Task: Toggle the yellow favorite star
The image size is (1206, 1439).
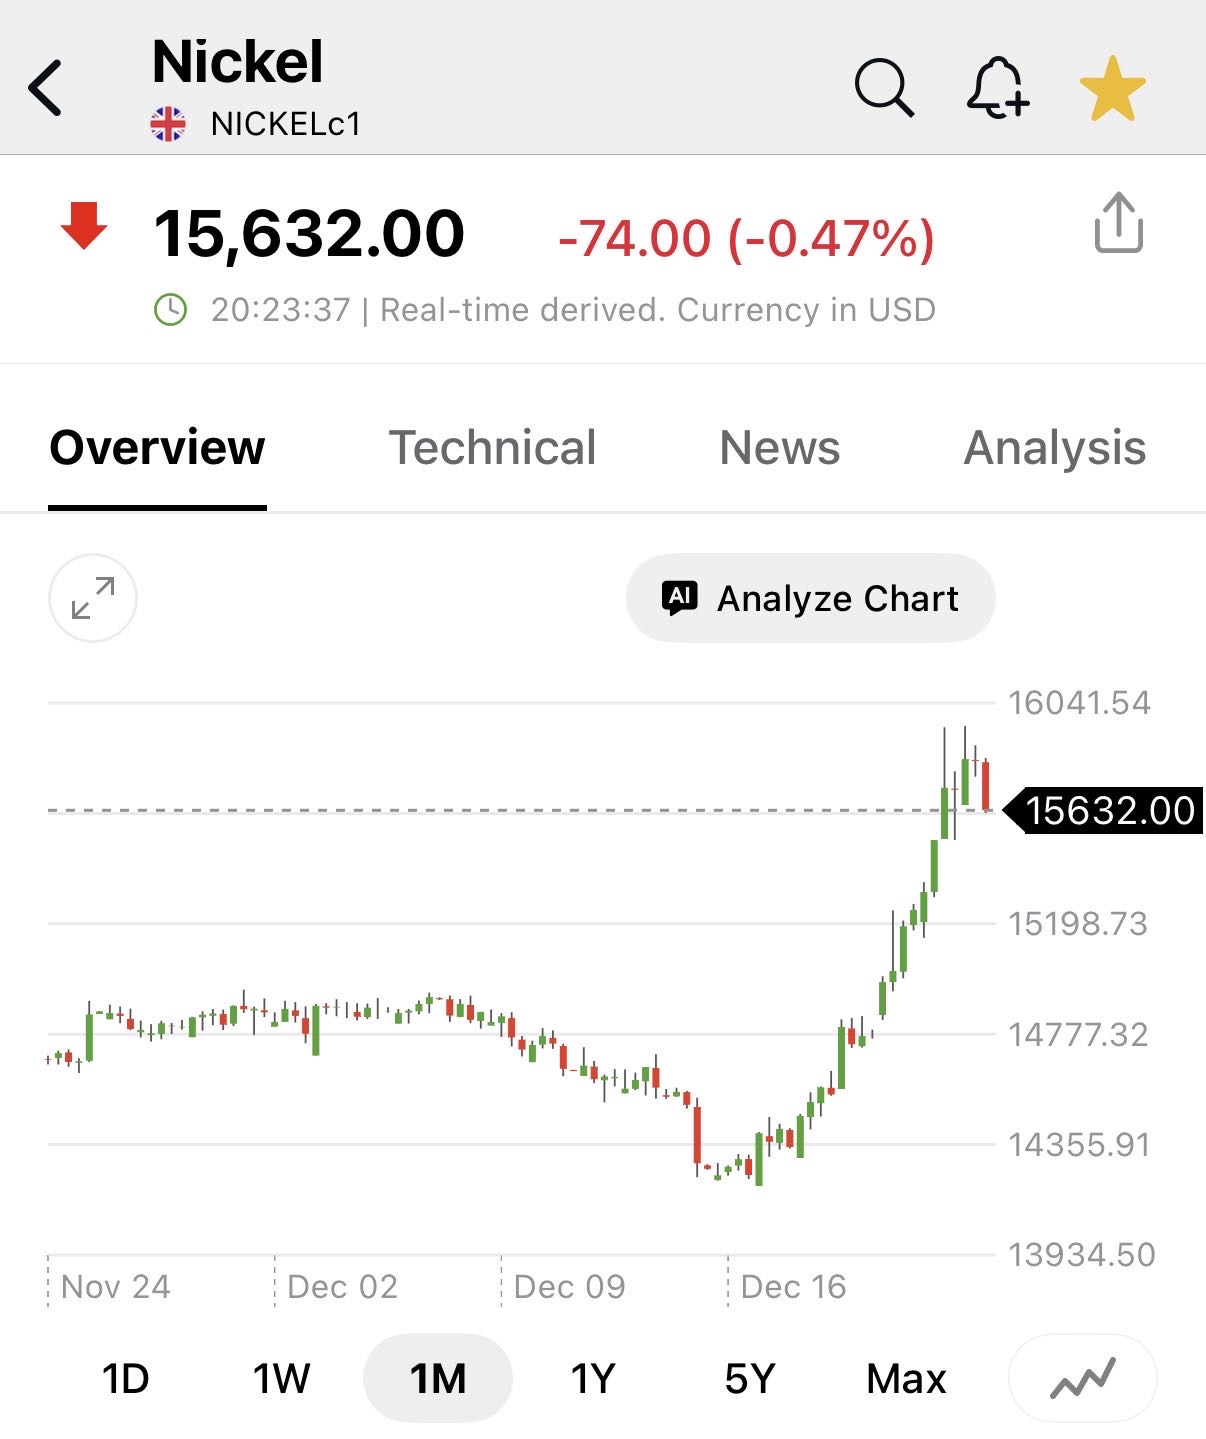Action: 1112,89
